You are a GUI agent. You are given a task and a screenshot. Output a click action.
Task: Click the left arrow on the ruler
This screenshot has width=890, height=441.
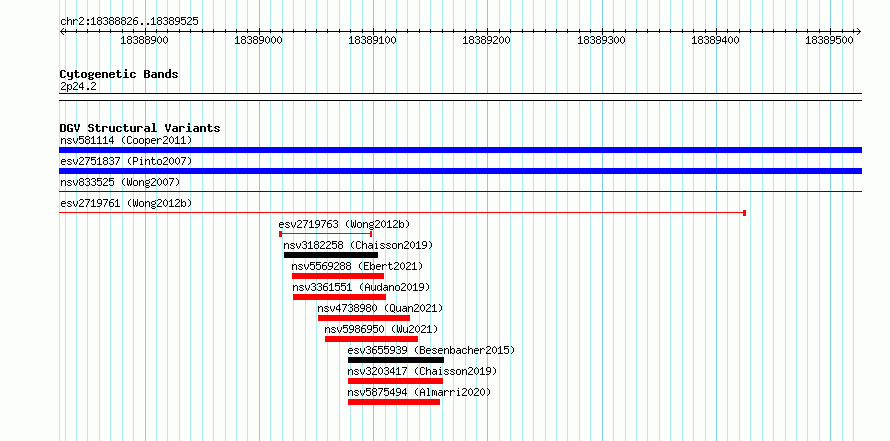point(62,31)
